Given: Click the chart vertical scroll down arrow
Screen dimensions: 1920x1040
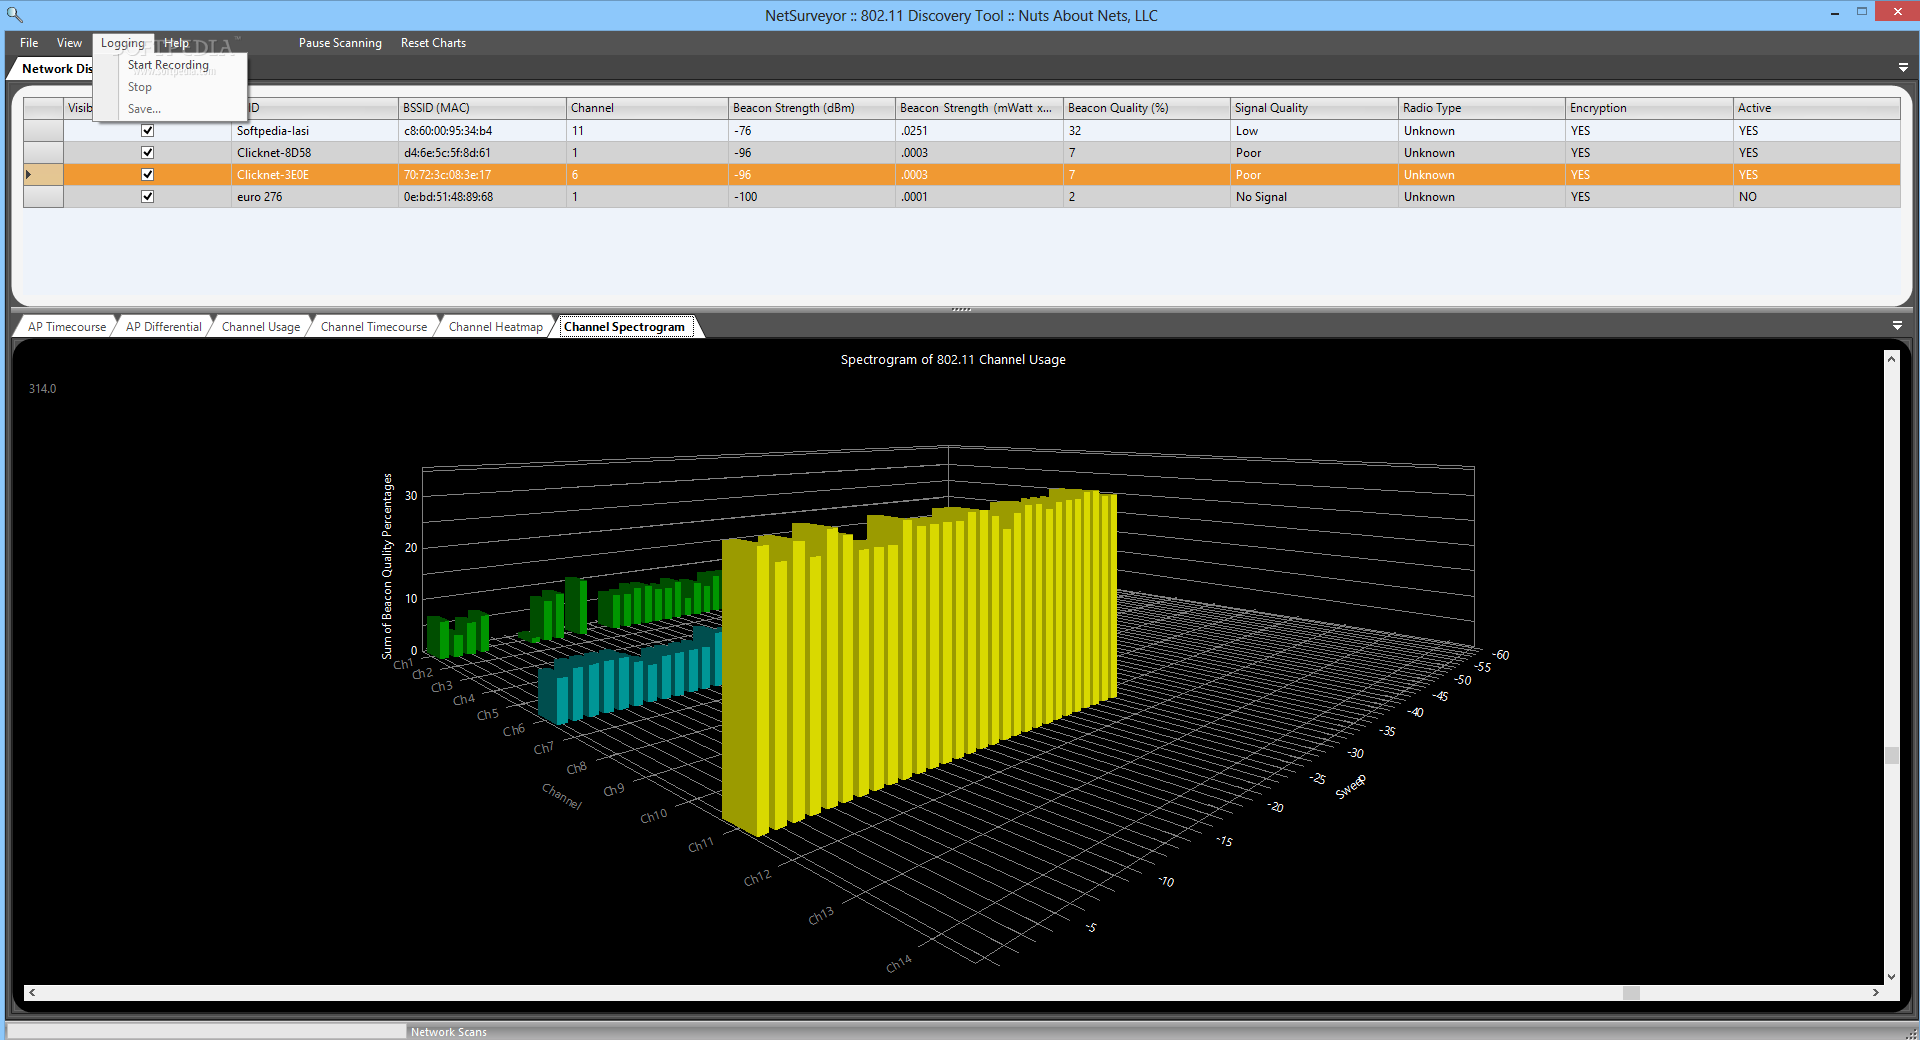Looking at the screenshot, I should pyautogui.click(x=1891, y=977).
